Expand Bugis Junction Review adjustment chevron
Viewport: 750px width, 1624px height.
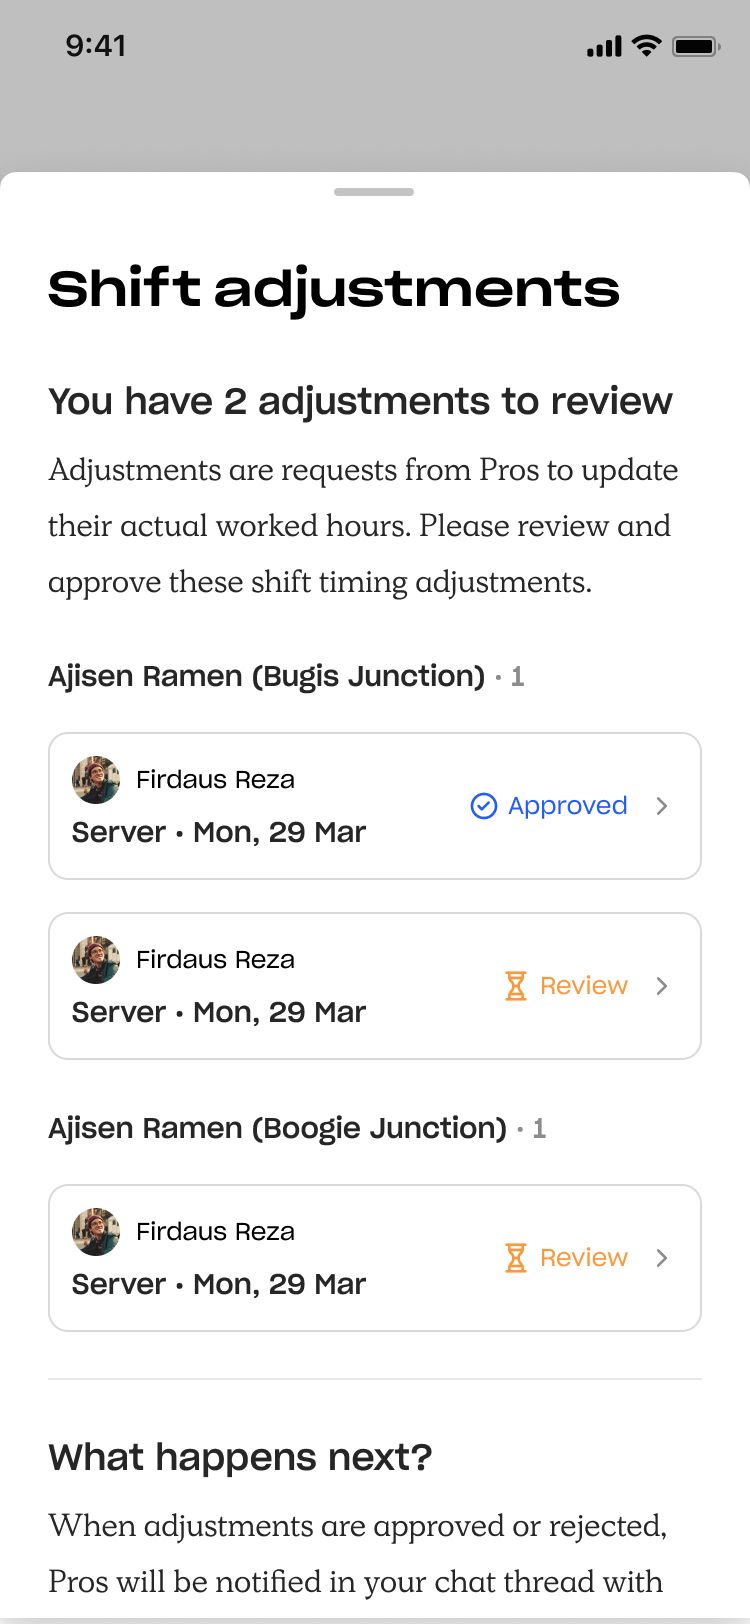662,986
